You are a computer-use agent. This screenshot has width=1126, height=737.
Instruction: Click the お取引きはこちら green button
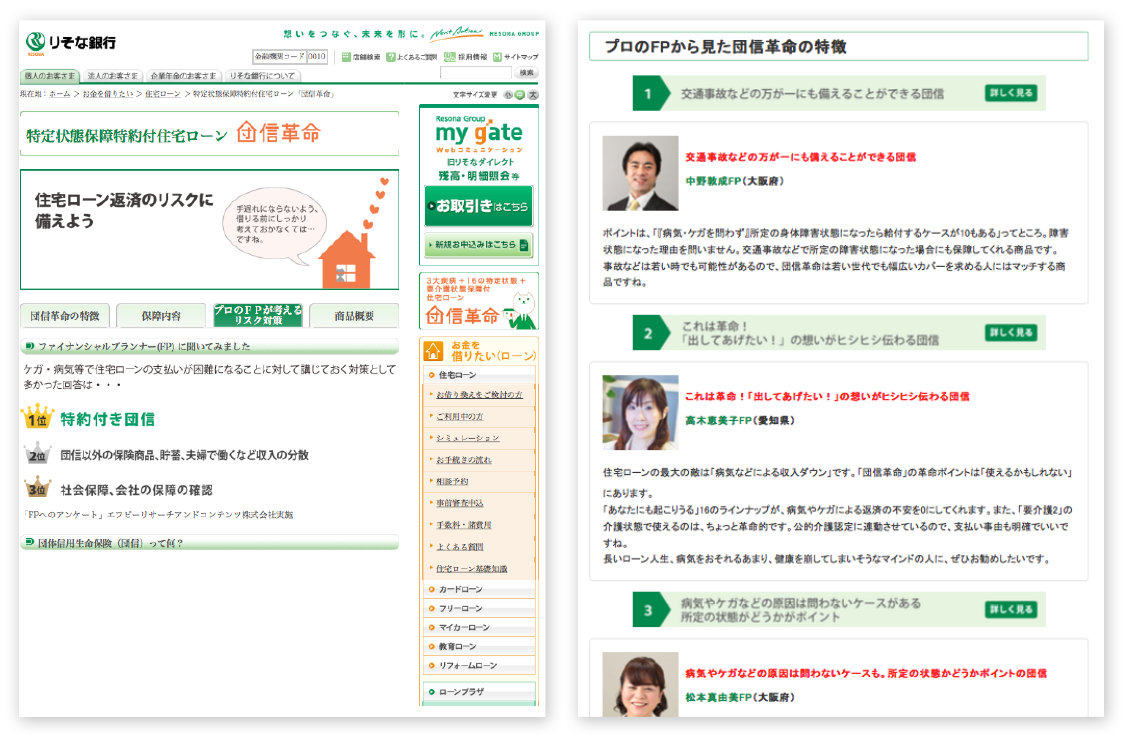click(x=478, y=206)
